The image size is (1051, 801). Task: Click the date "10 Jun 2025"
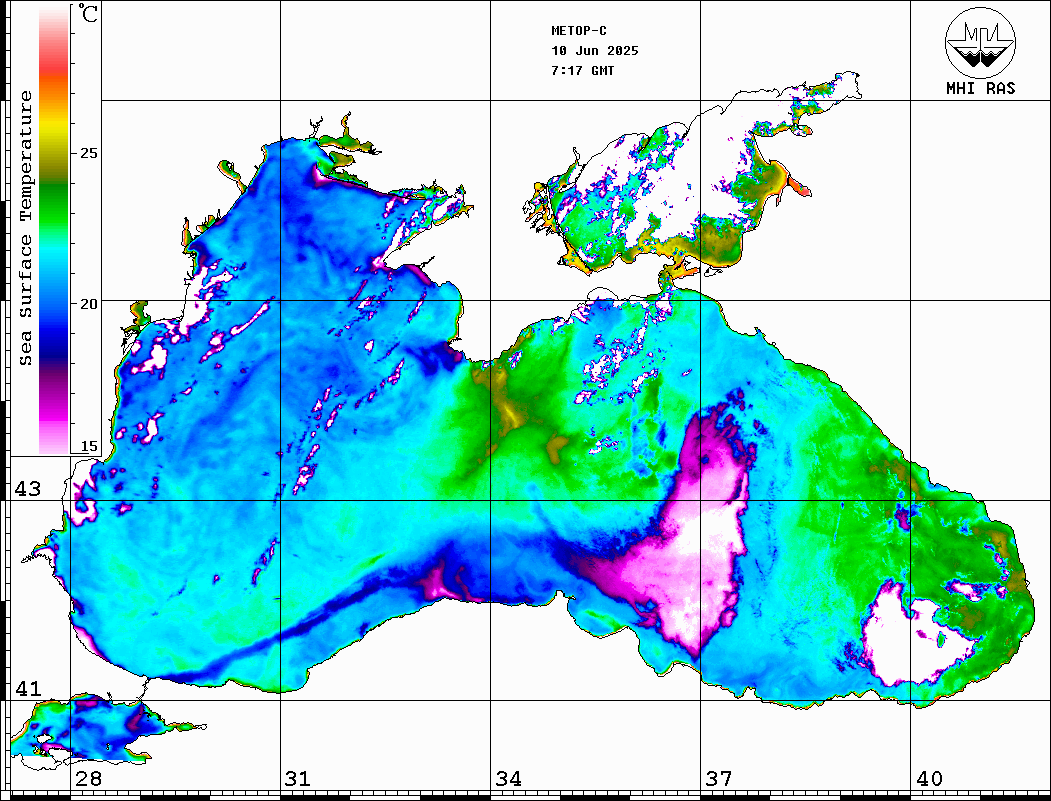[x=595, y=51]
